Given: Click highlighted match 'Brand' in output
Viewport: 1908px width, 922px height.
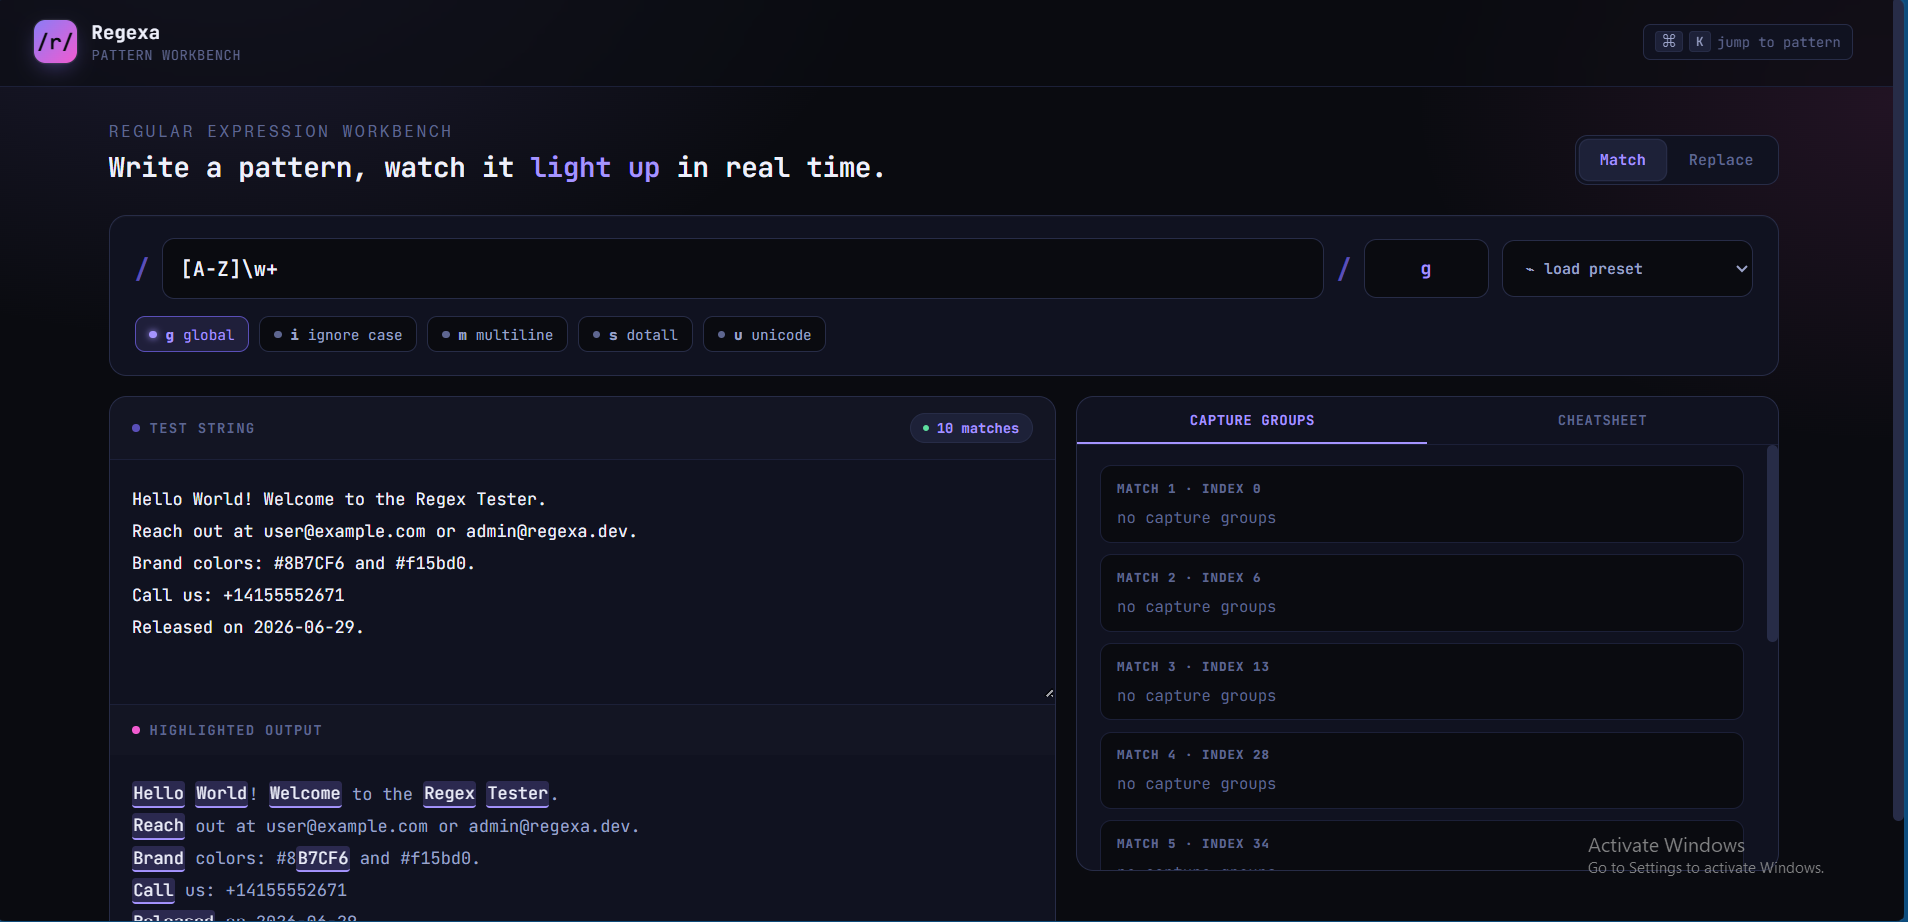Looking at the screenshot, I should point(158,858).
